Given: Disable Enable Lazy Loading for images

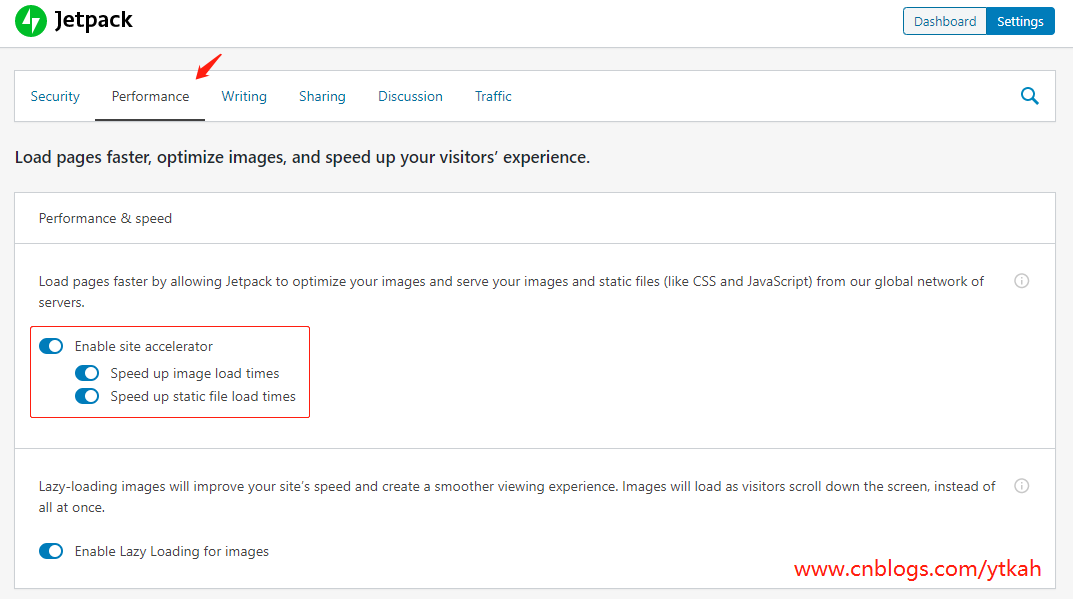Looking at the screenshot, I should tap(51, 551).
